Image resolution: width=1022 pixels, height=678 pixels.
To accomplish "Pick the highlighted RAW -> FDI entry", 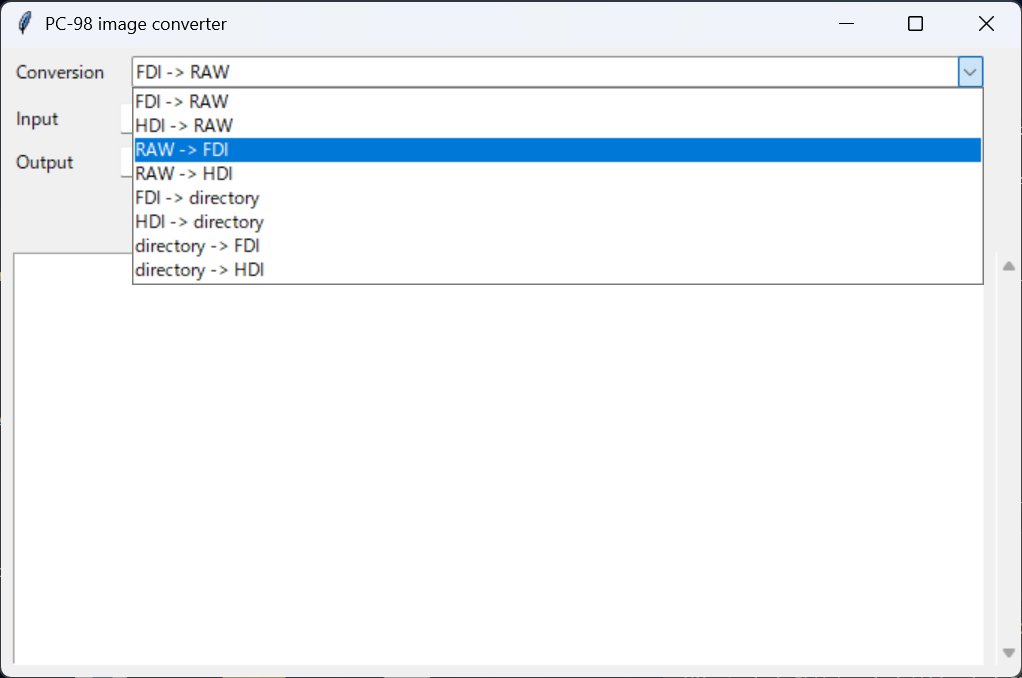I will point(557,150).
